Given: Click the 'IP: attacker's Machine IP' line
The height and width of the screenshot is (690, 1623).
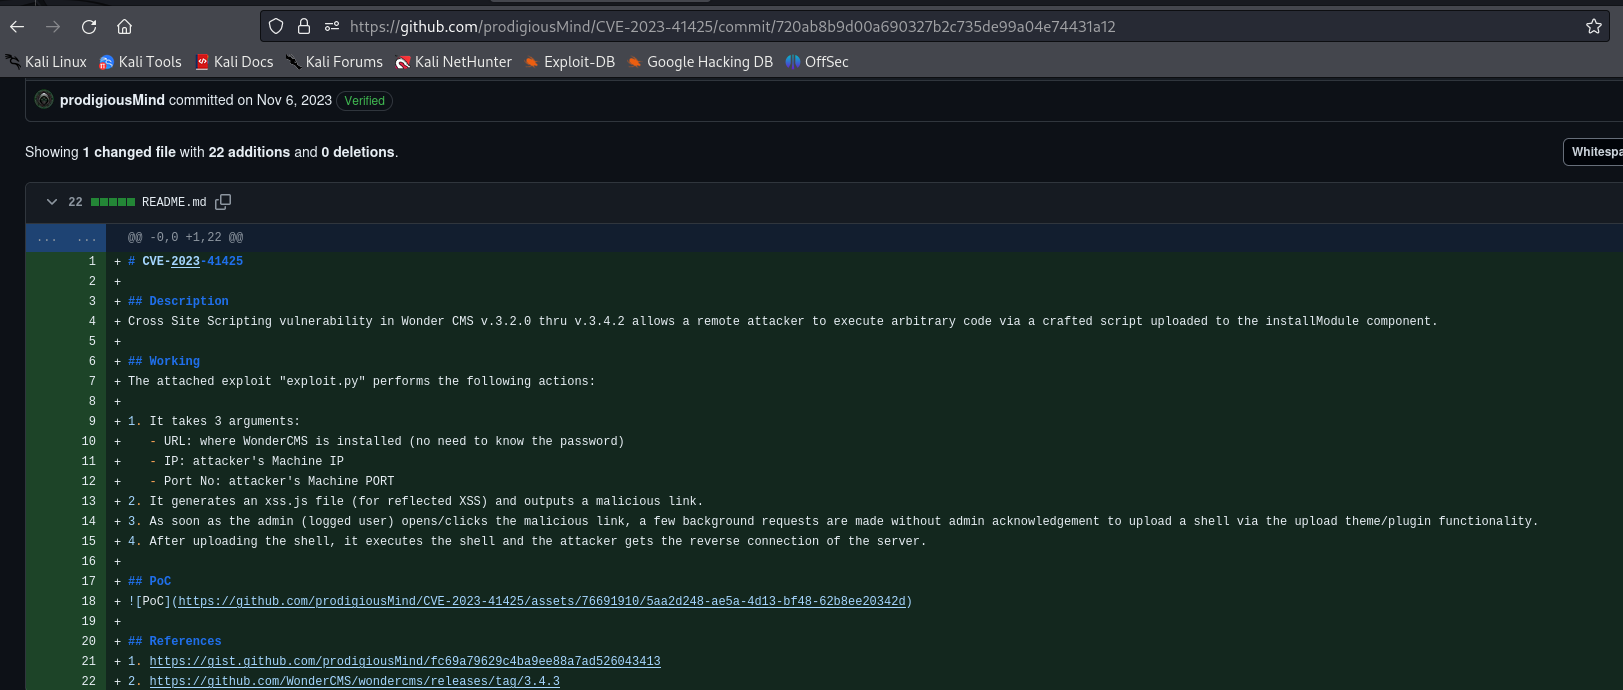Looking at the screenshot, I should tap(247, 461).
